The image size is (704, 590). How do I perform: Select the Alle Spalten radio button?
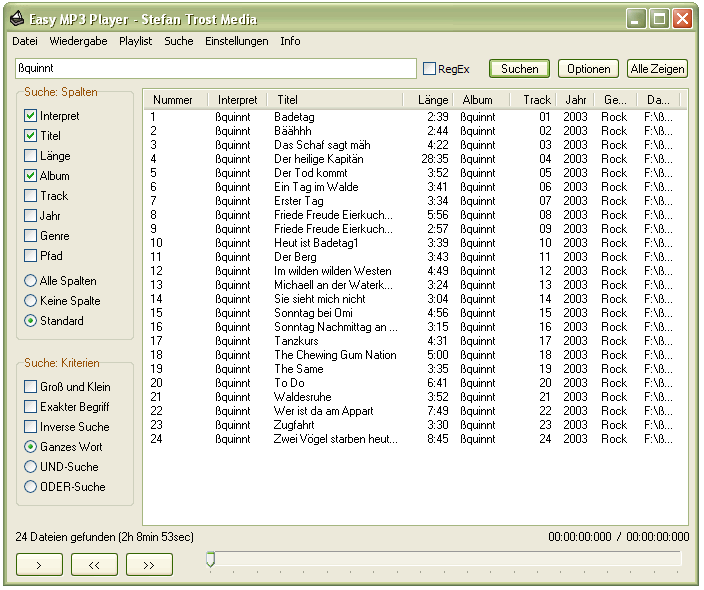[x=30, y=281]
